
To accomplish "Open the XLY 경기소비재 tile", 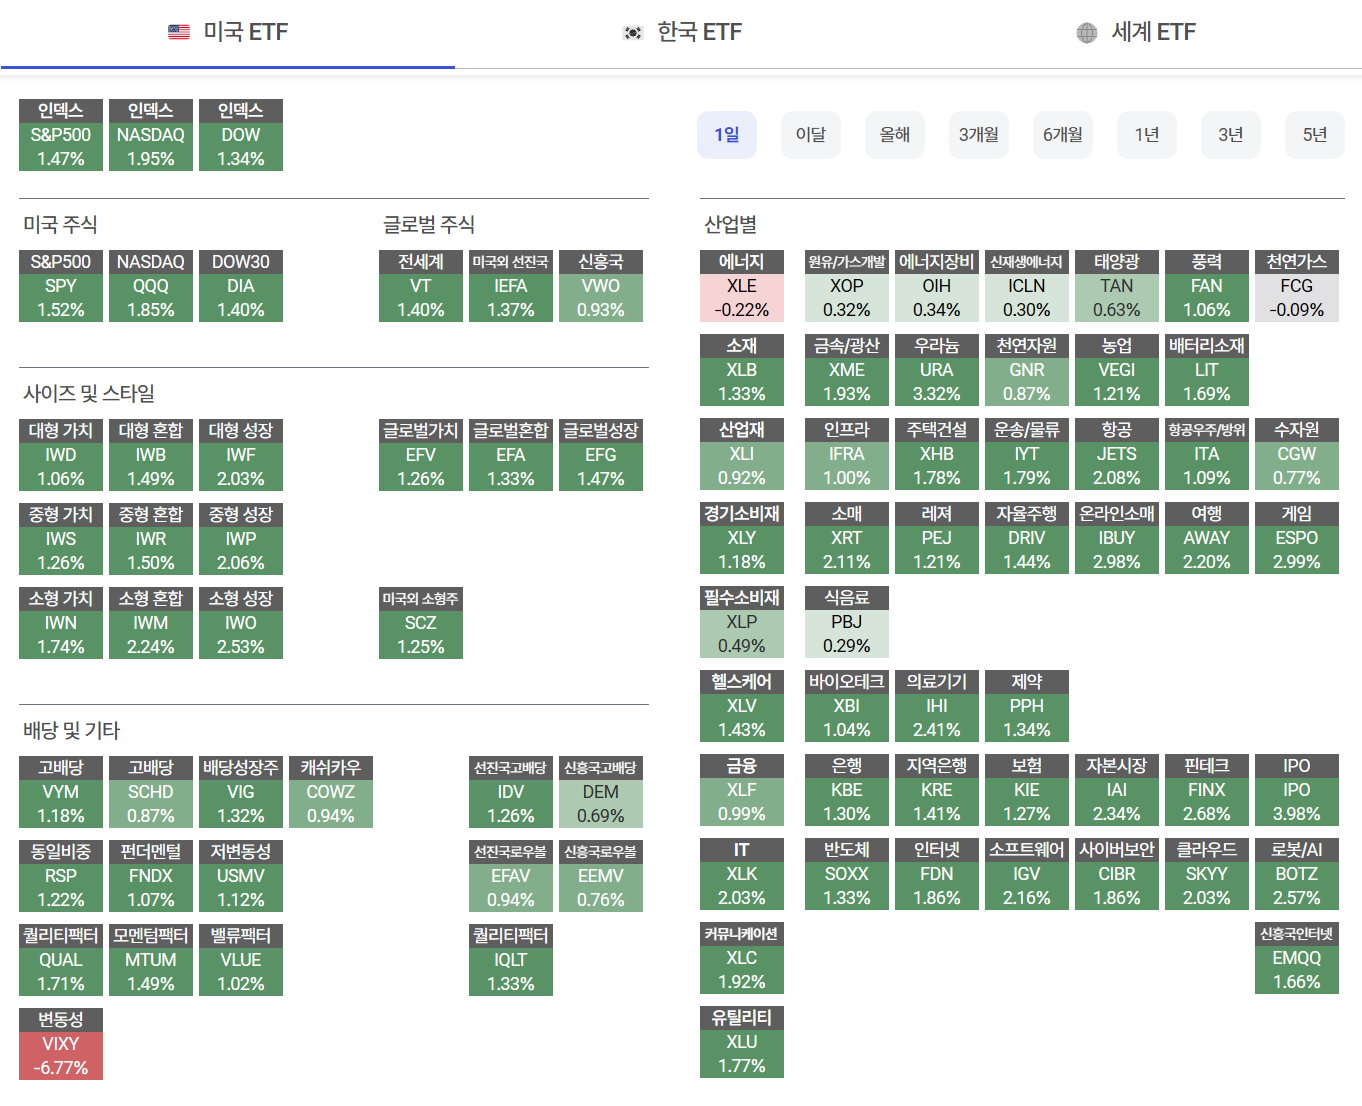I will pos(742,538).
